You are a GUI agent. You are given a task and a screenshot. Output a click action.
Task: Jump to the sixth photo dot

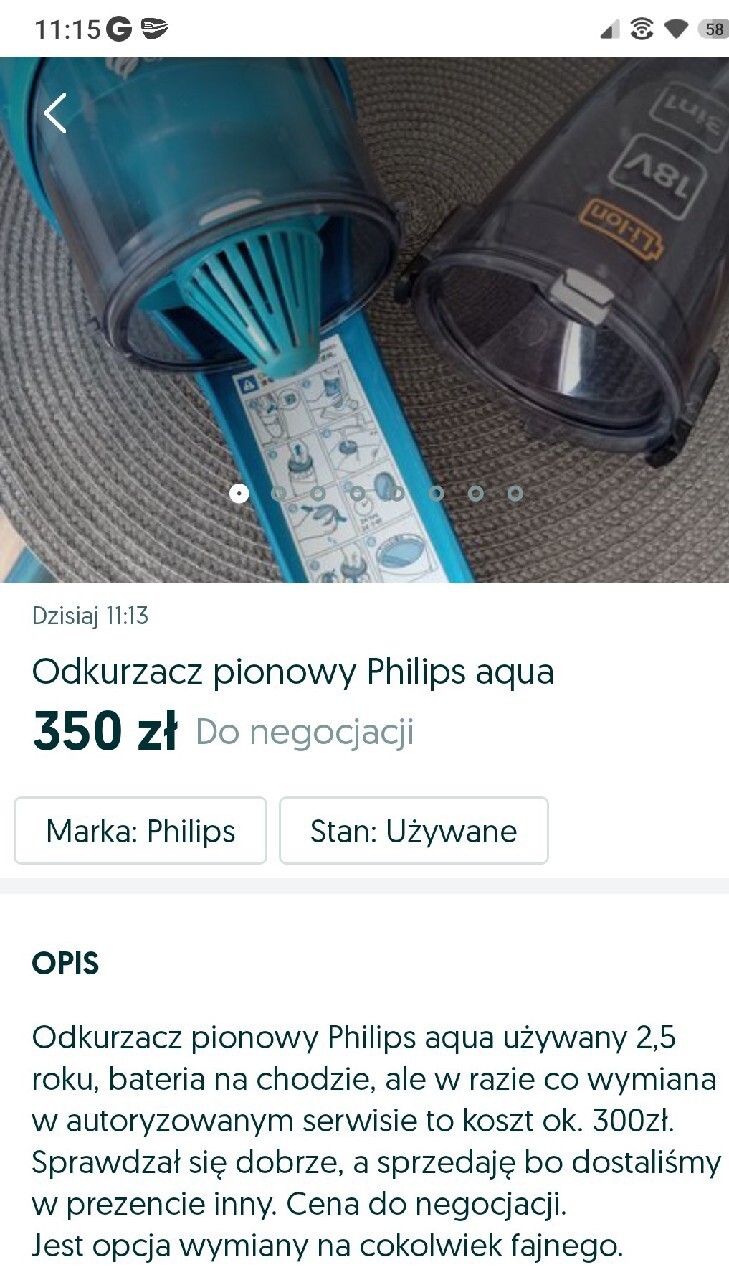point(436,493)
